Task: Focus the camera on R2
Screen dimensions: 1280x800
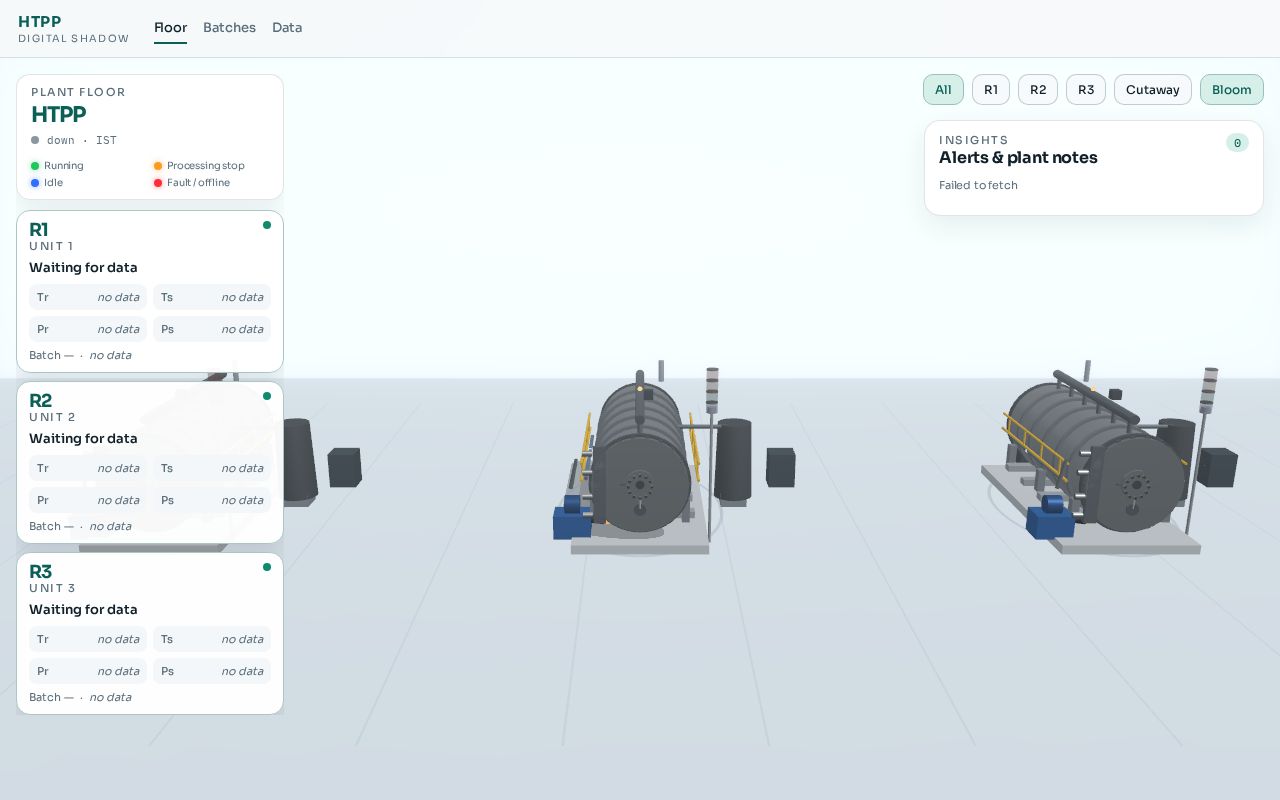Action: pos(1038,90)
